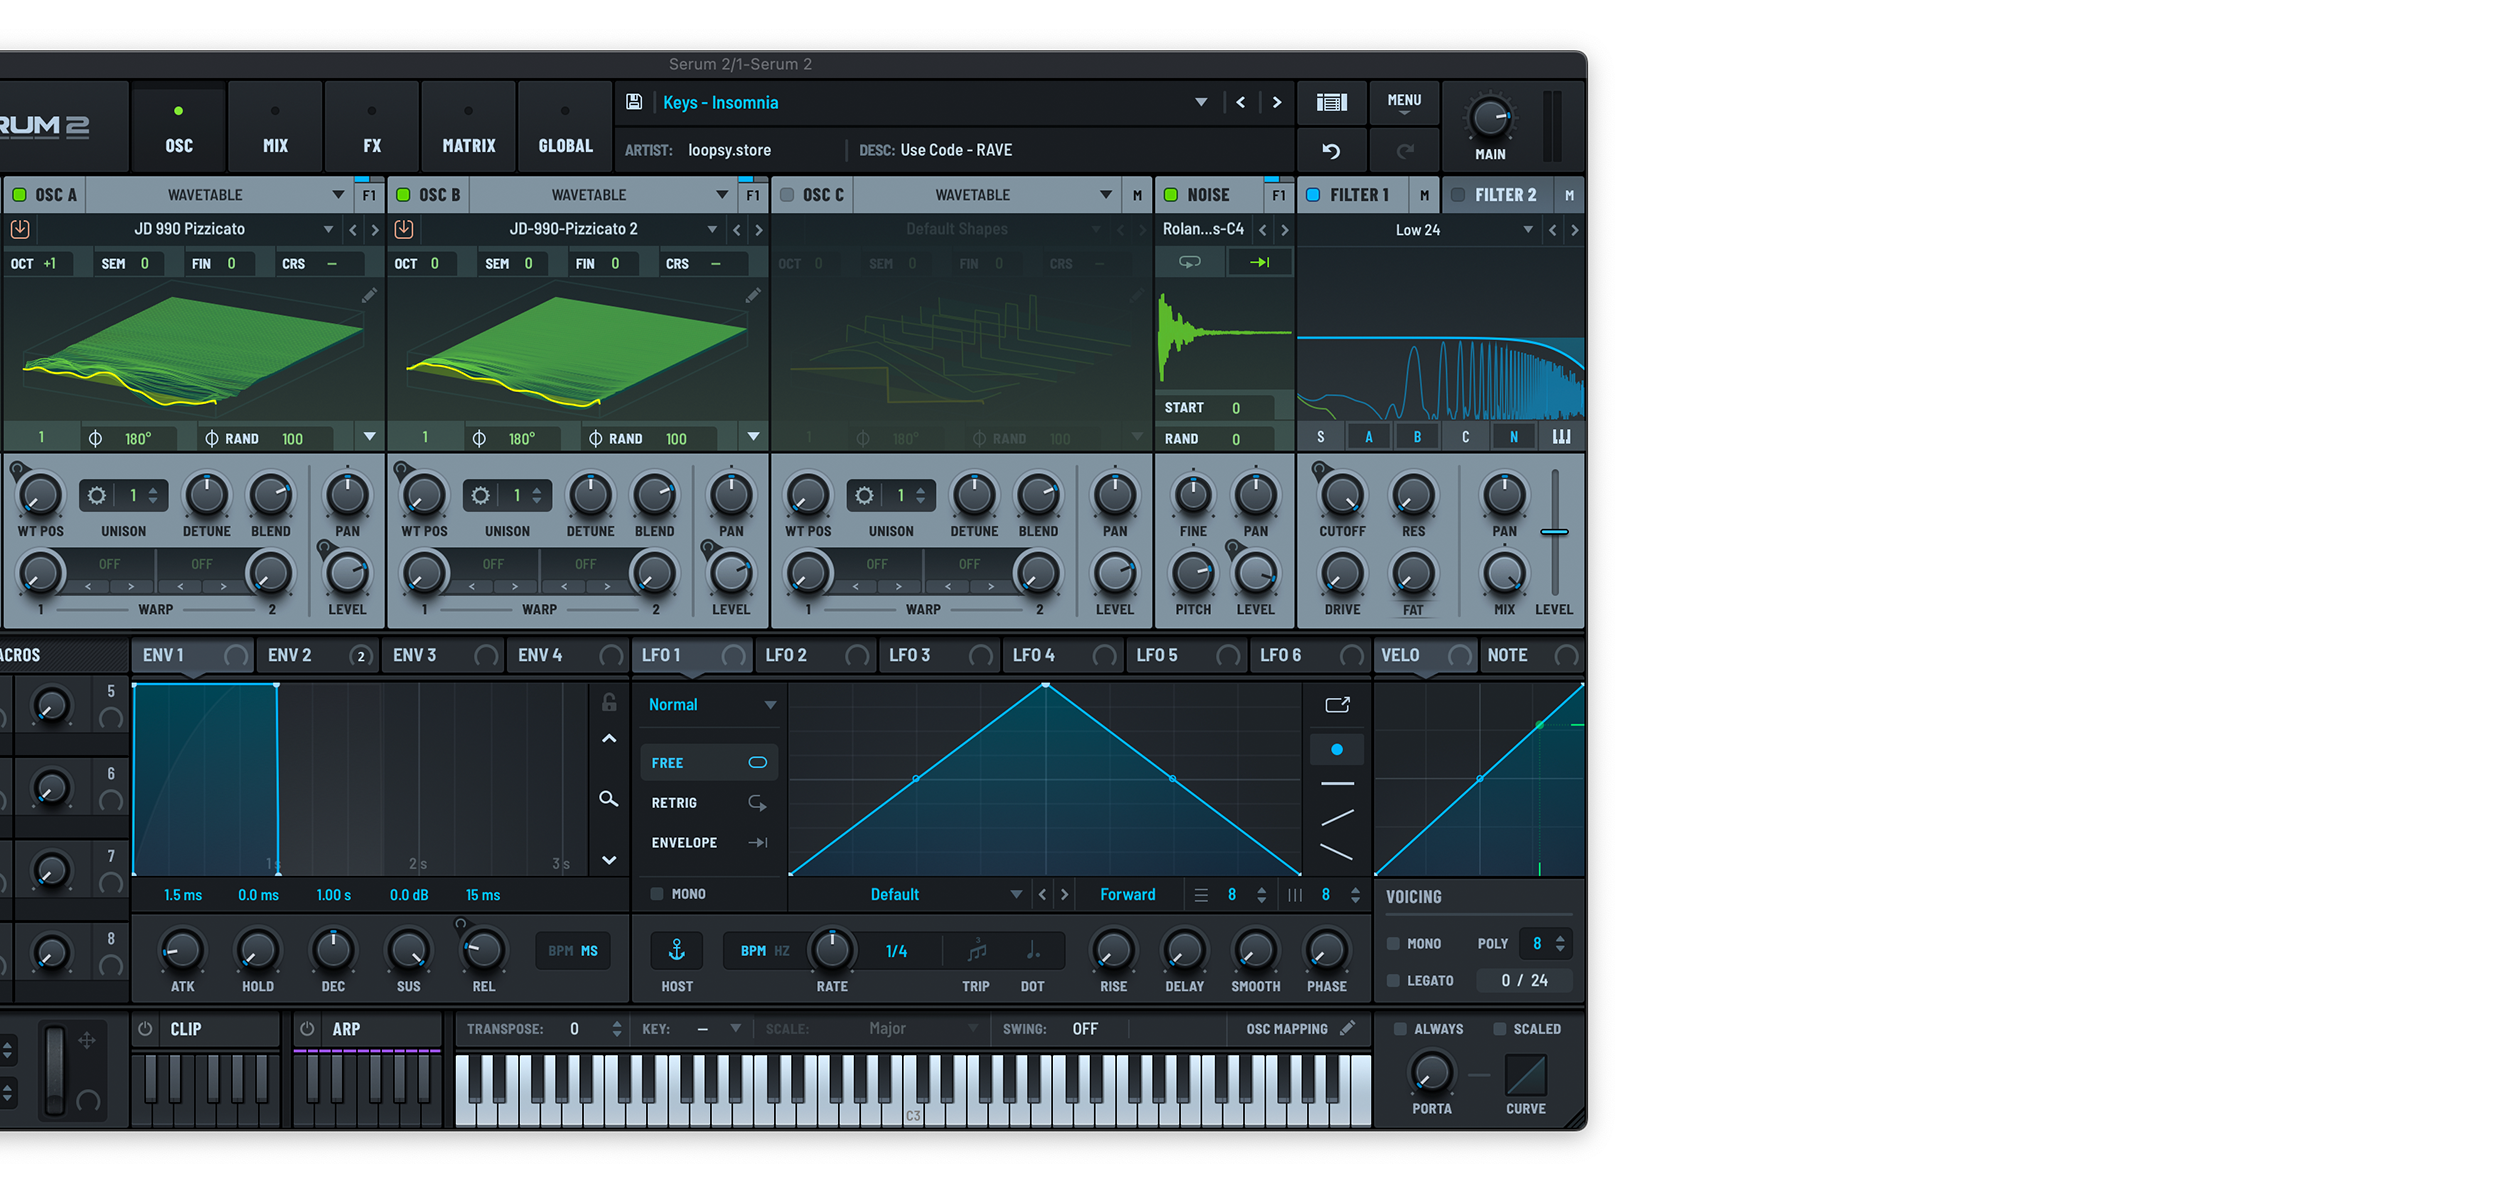The width and height of the screenshot is (2500, 1200).
Task: Select the LFO 2 tab
Action: click(x=815, y=655)
